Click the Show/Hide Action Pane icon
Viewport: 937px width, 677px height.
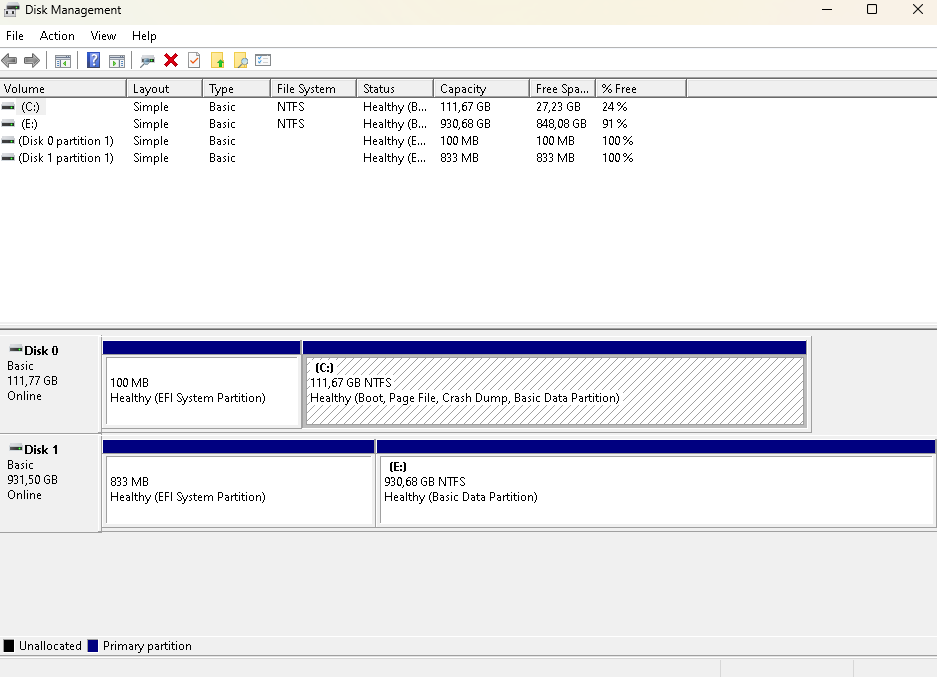[117, 60]
